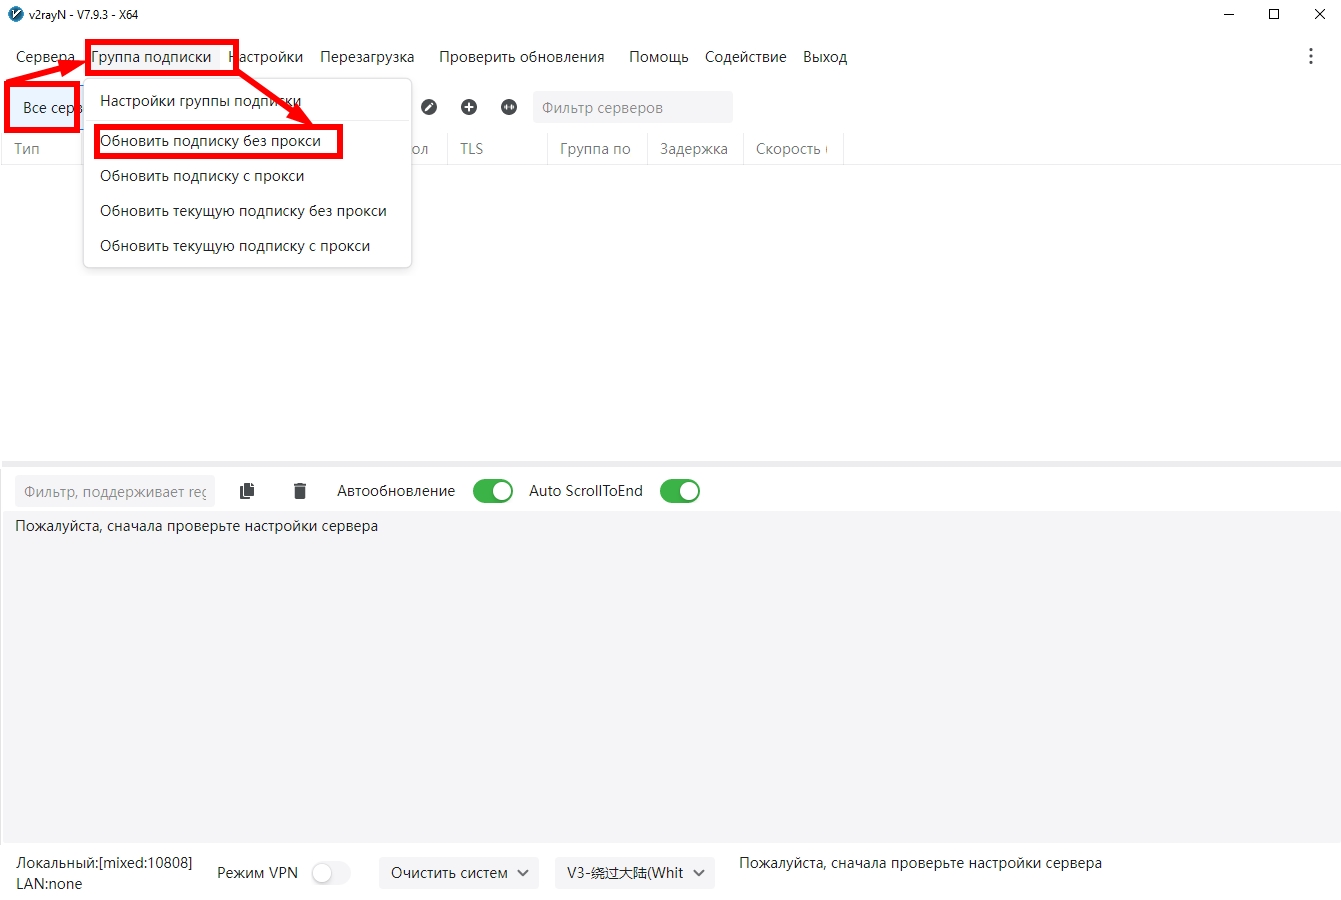Click the pencil edit subscription icon
Image resolution: width=1341 pixels, height=900 pixels.
(x=429, y=107)
